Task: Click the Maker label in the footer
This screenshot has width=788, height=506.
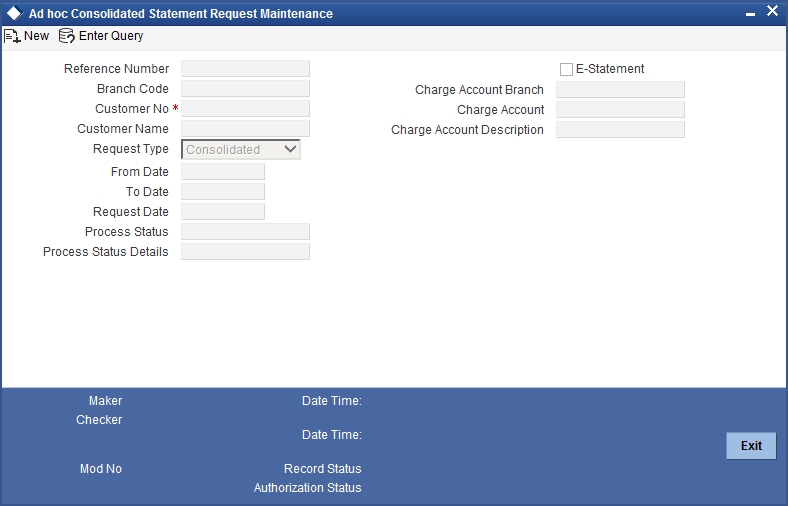Action: [106, 401]
